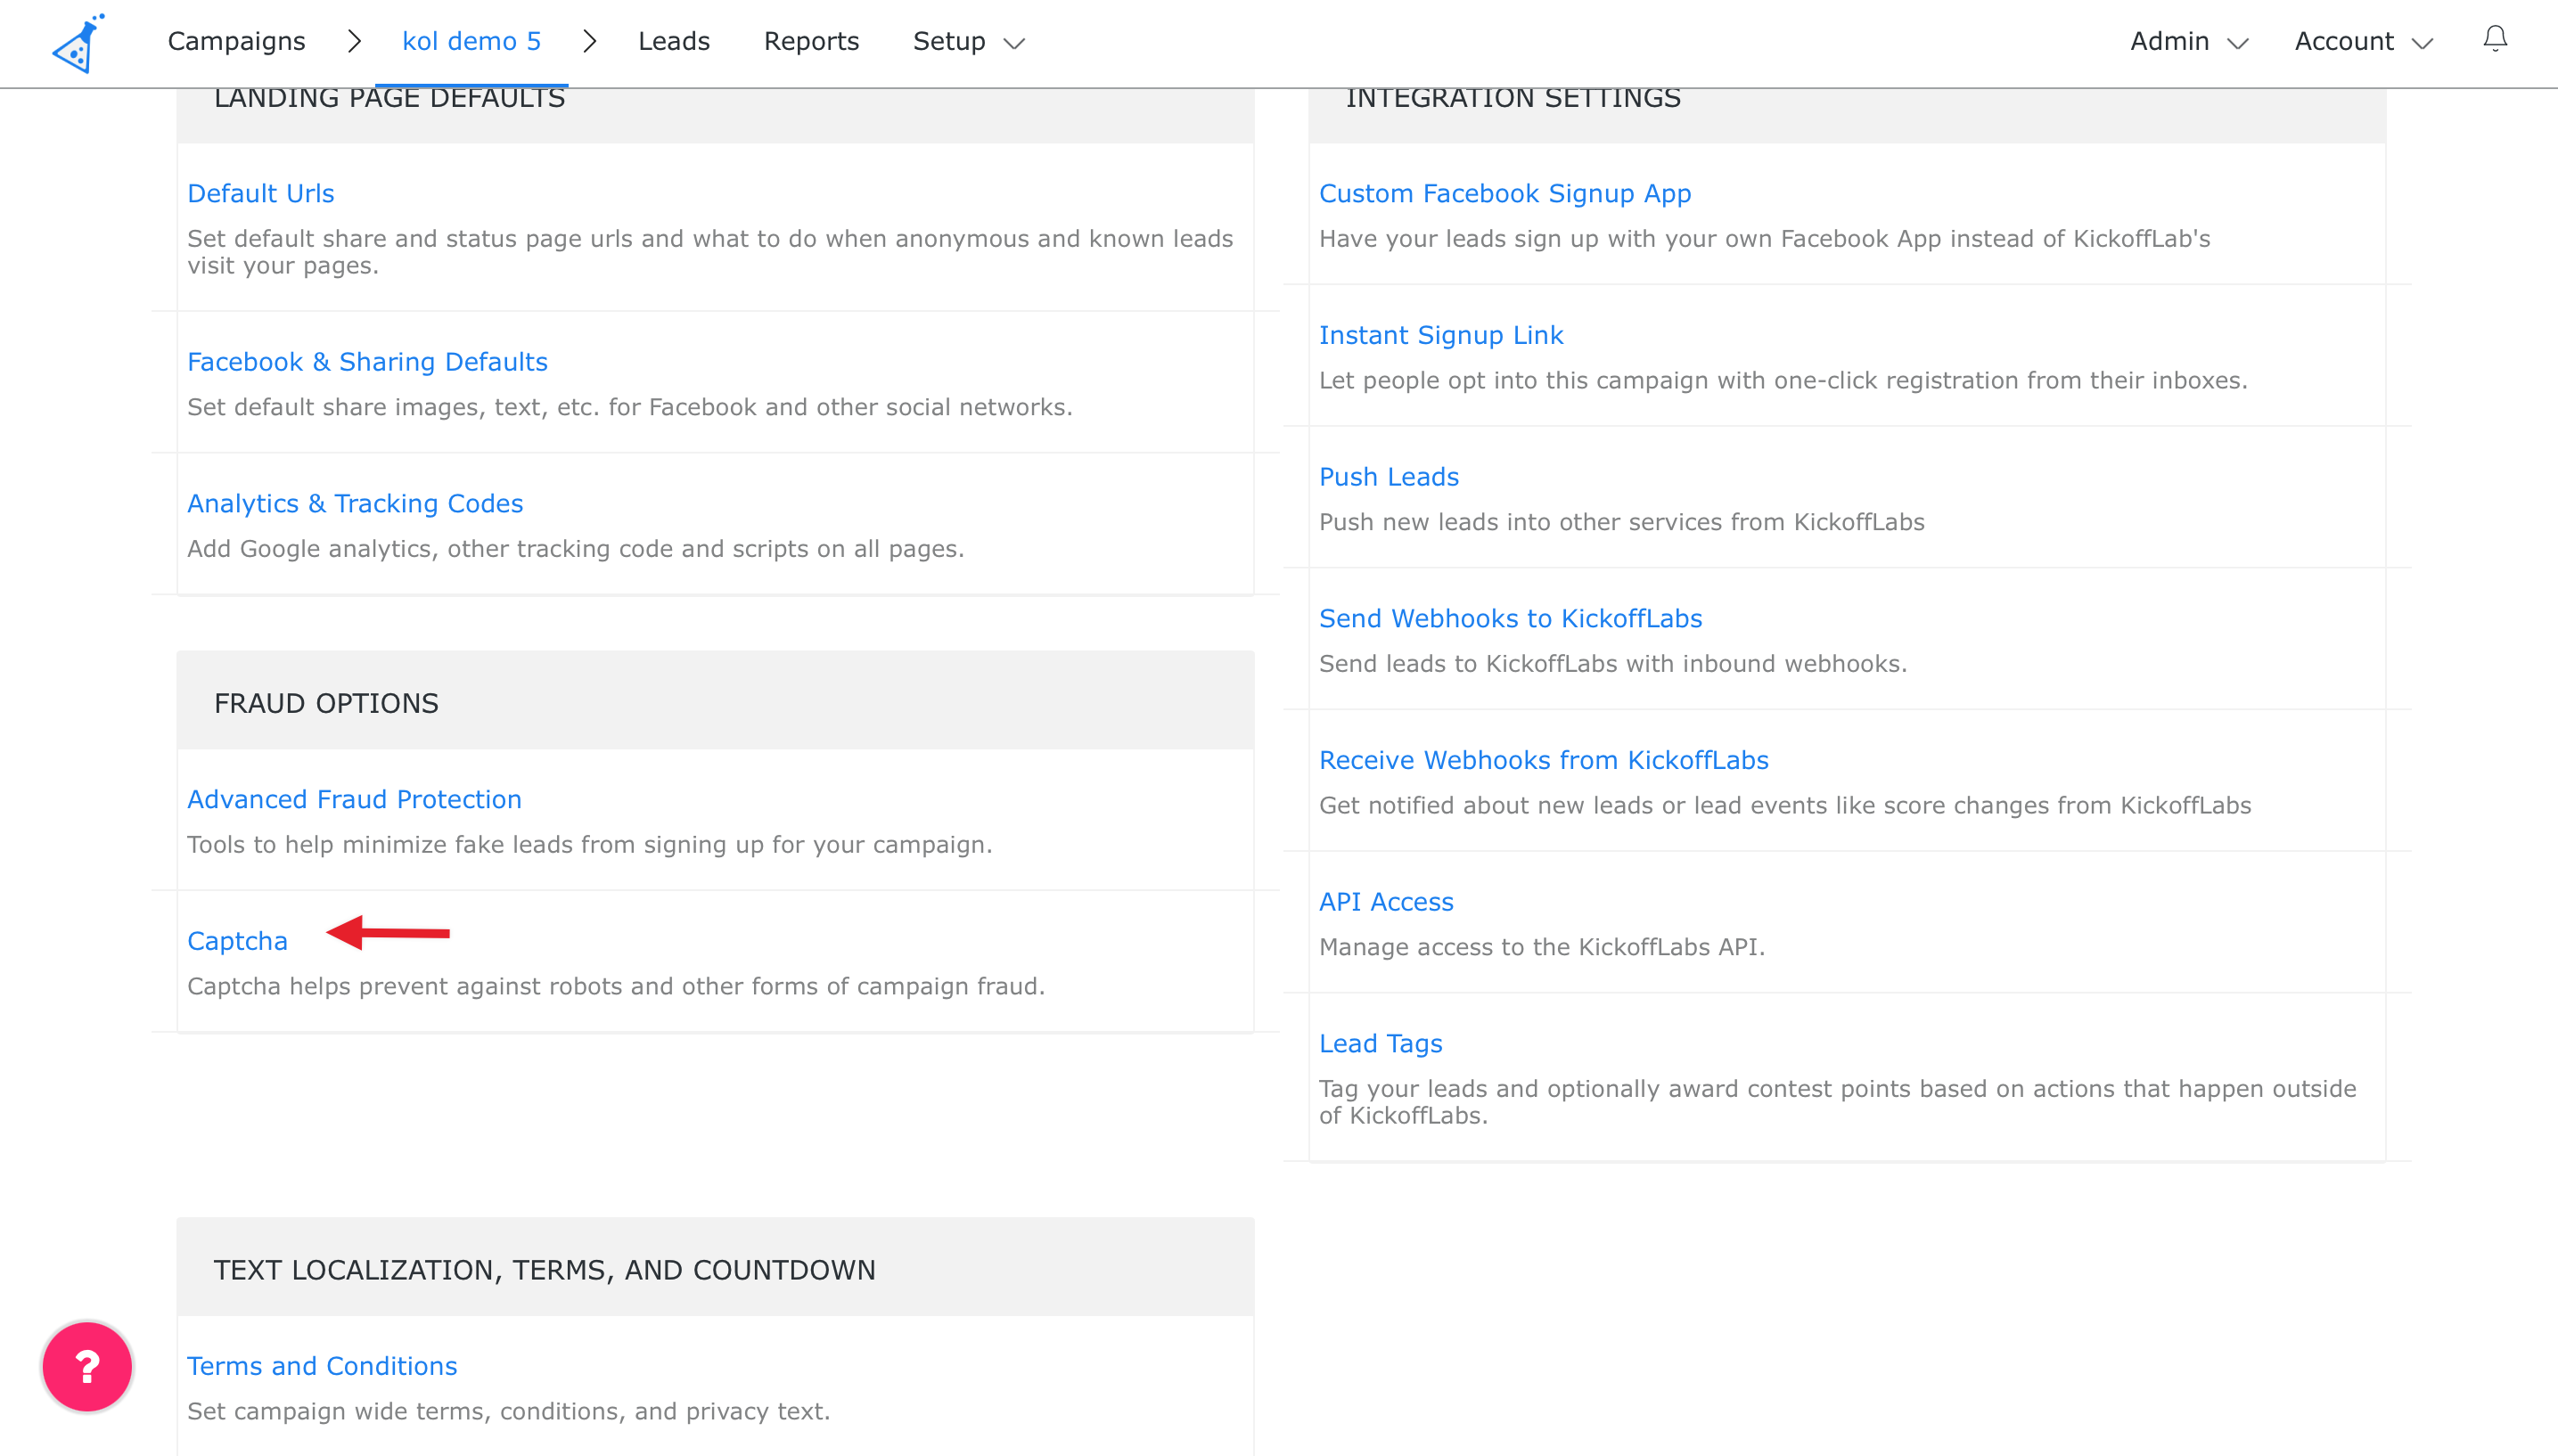Viewport: 2558px width, 1456px height.
Task: Open Terms and Conditions settings
Action: click(322, 1366)
